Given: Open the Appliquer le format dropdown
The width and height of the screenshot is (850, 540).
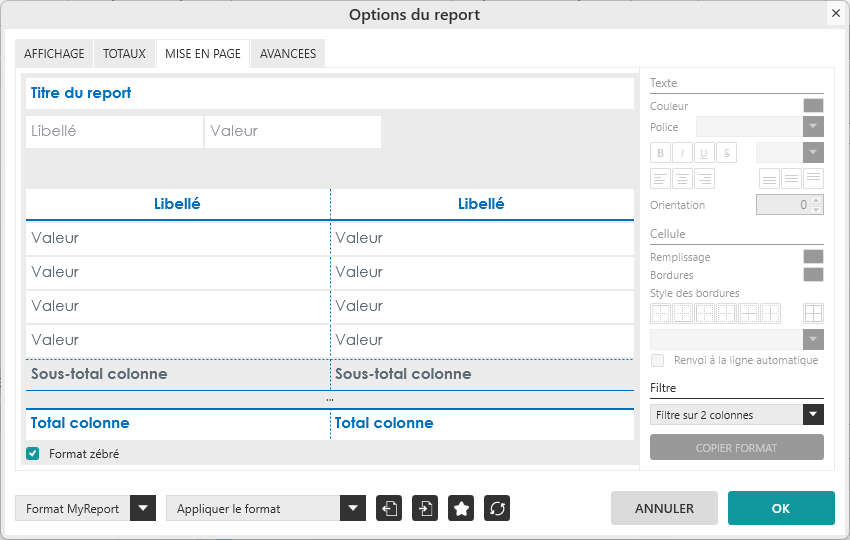Looking at the screenshot, I should (x=352, y=508).
